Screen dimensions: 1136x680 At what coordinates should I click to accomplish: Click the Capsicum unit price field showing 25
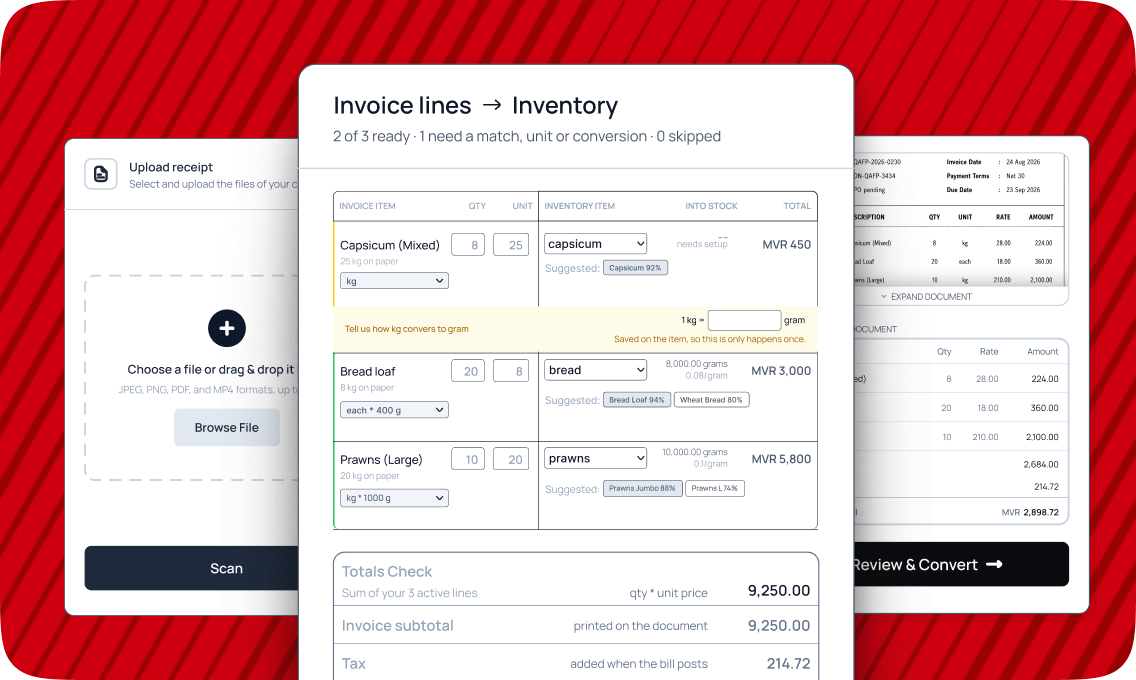tap(511, 245)
